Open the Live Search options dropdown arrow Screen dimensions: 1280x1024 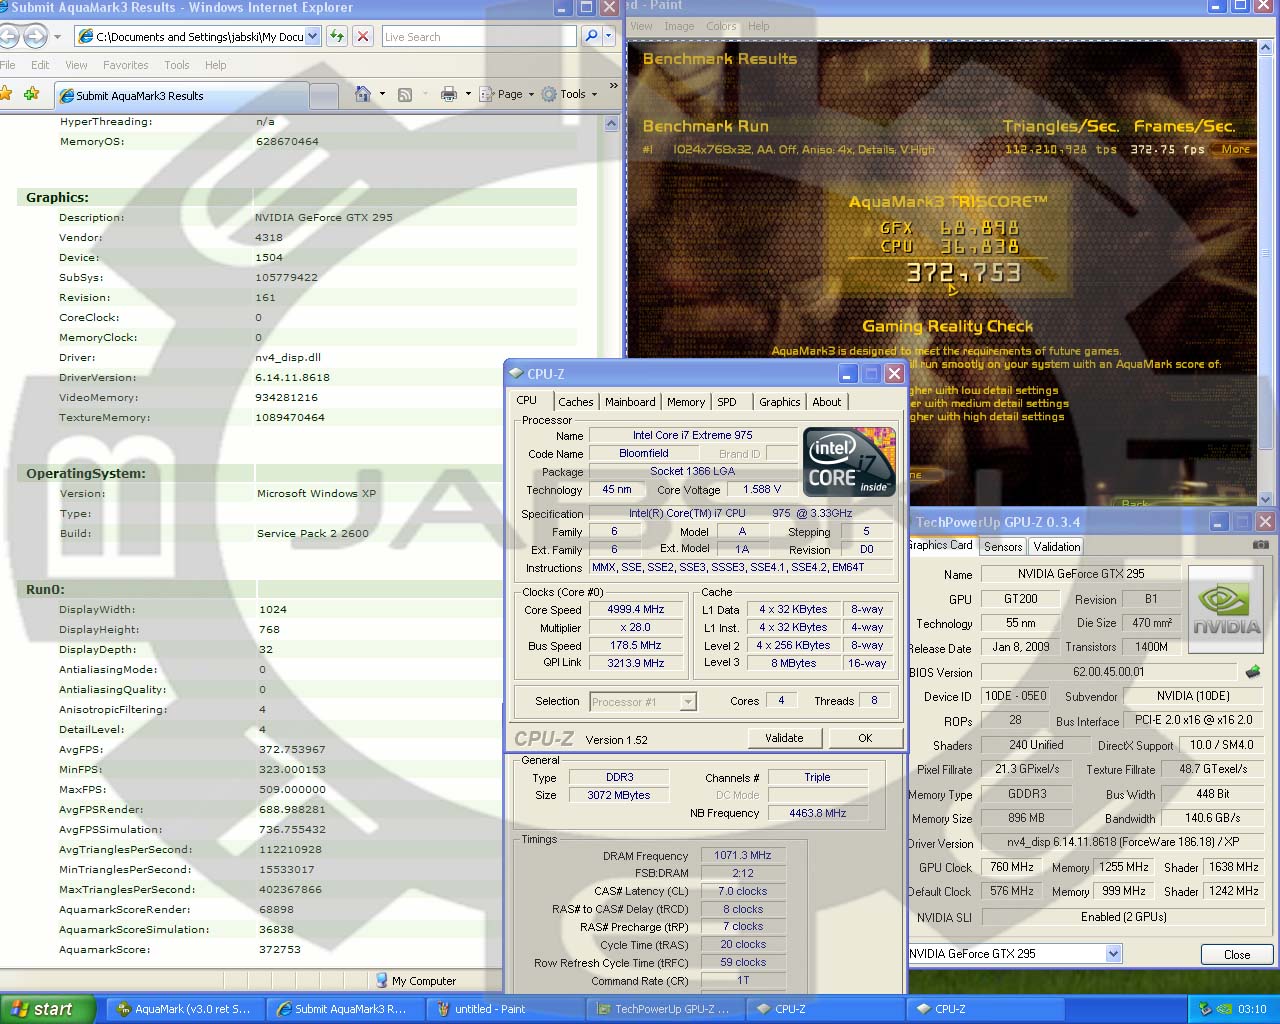[x=609, y=36]
